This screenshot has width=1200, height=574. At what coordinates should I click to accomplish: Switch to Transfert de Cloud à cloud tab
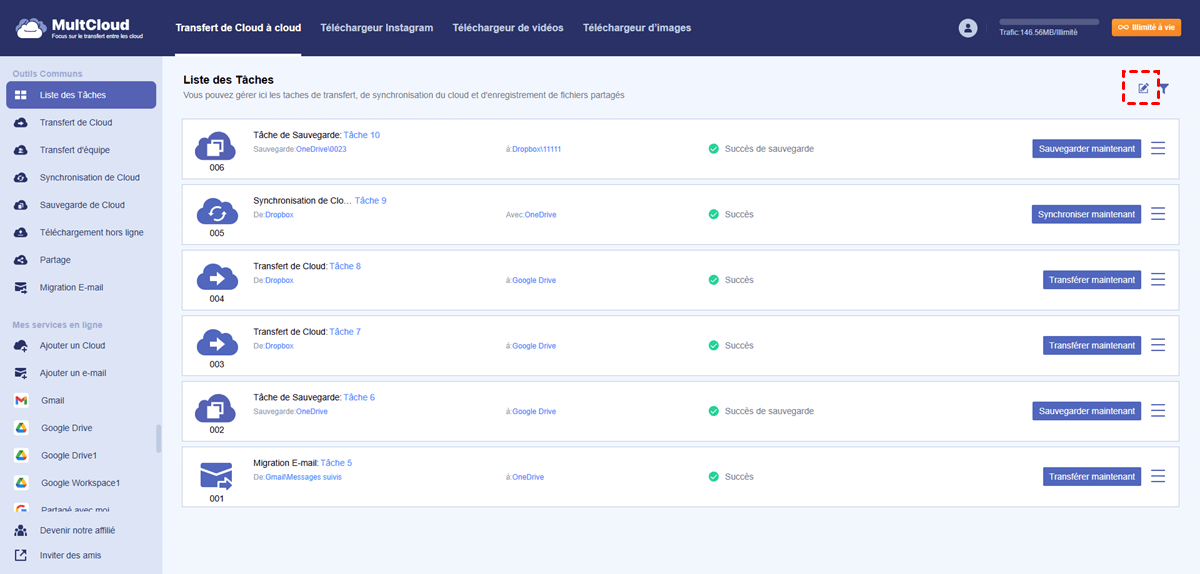click(238, 28)
